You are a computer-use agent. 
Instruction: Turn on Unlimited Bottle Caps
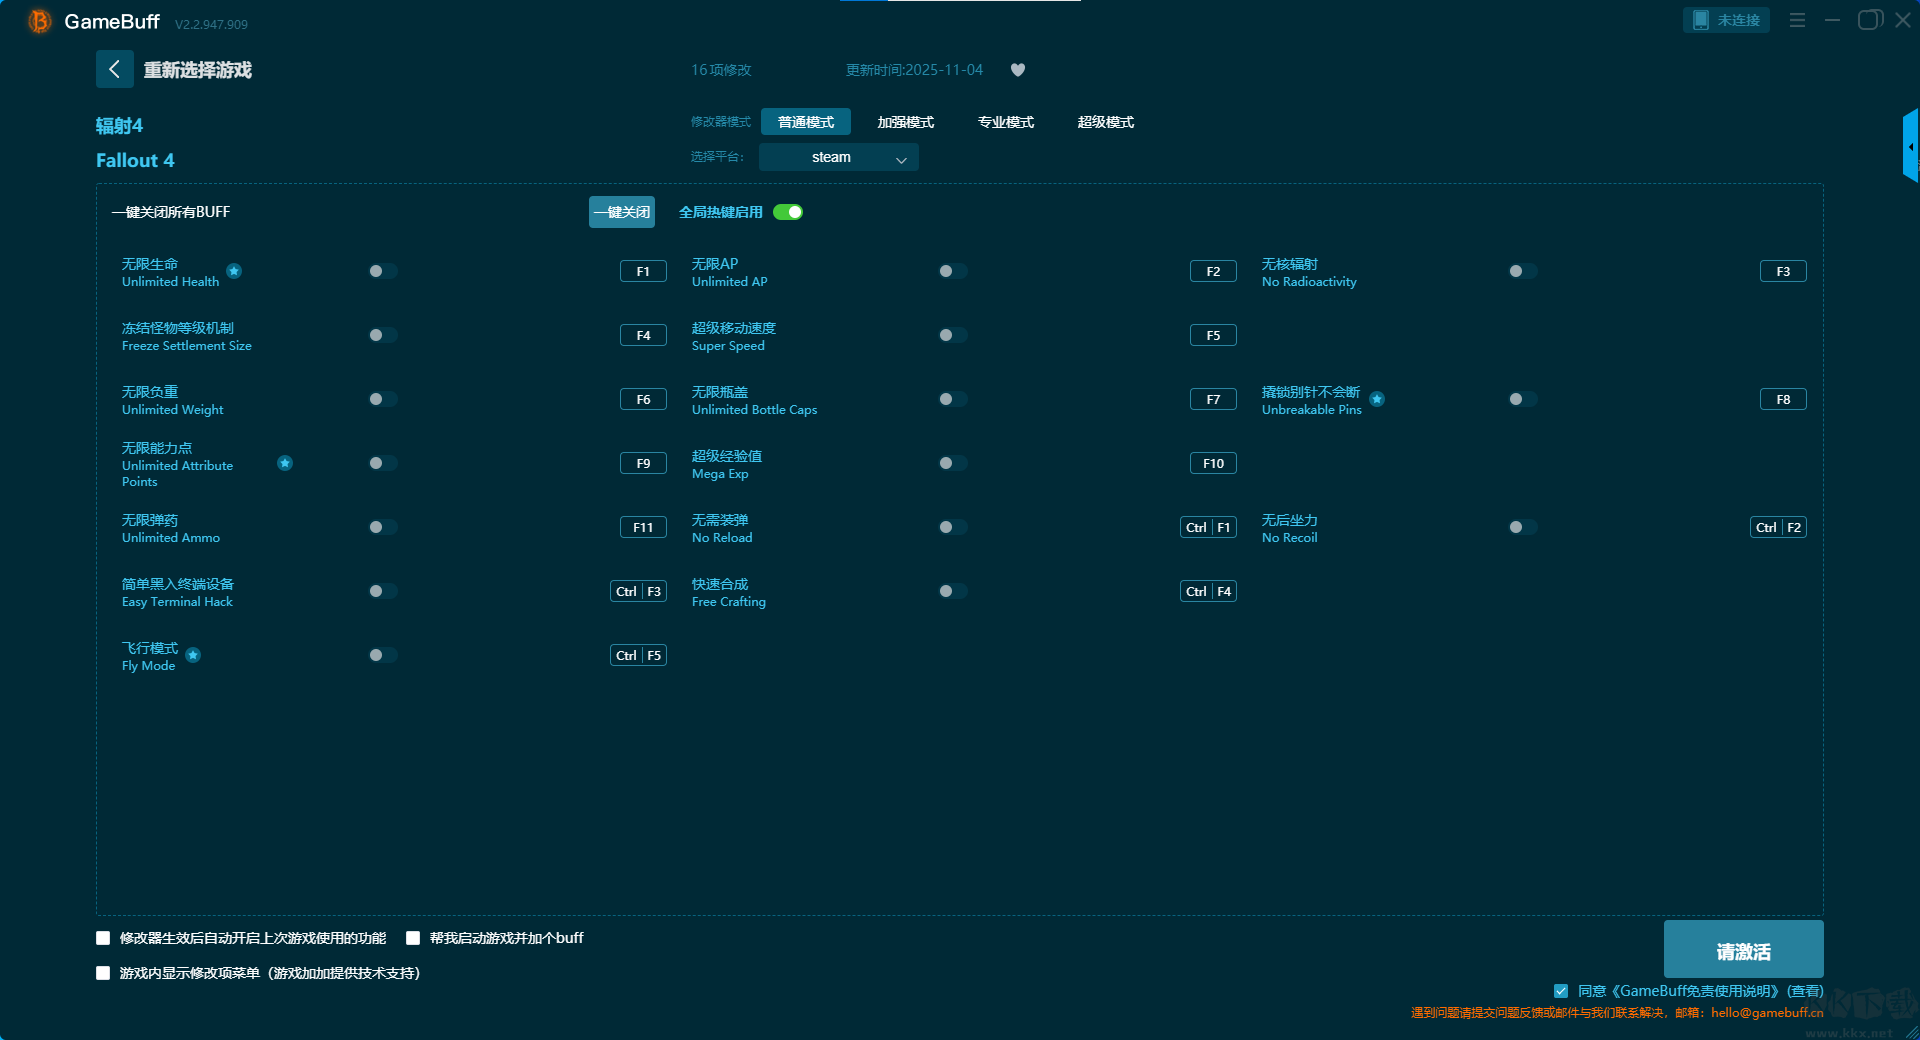pyautogui.click(x=953, y=399)
